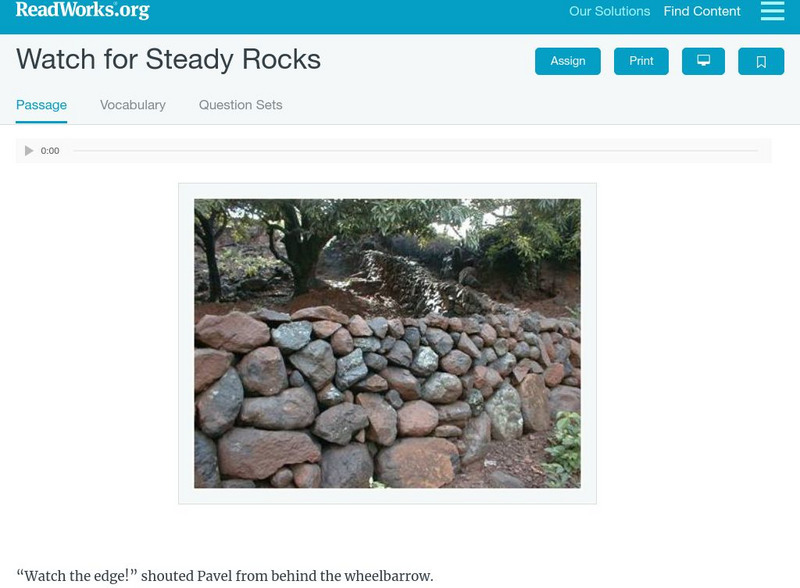Screen dimensions: 800x588
Task: Click the projector view monitor icon
Action: click(x=703, y=61)
